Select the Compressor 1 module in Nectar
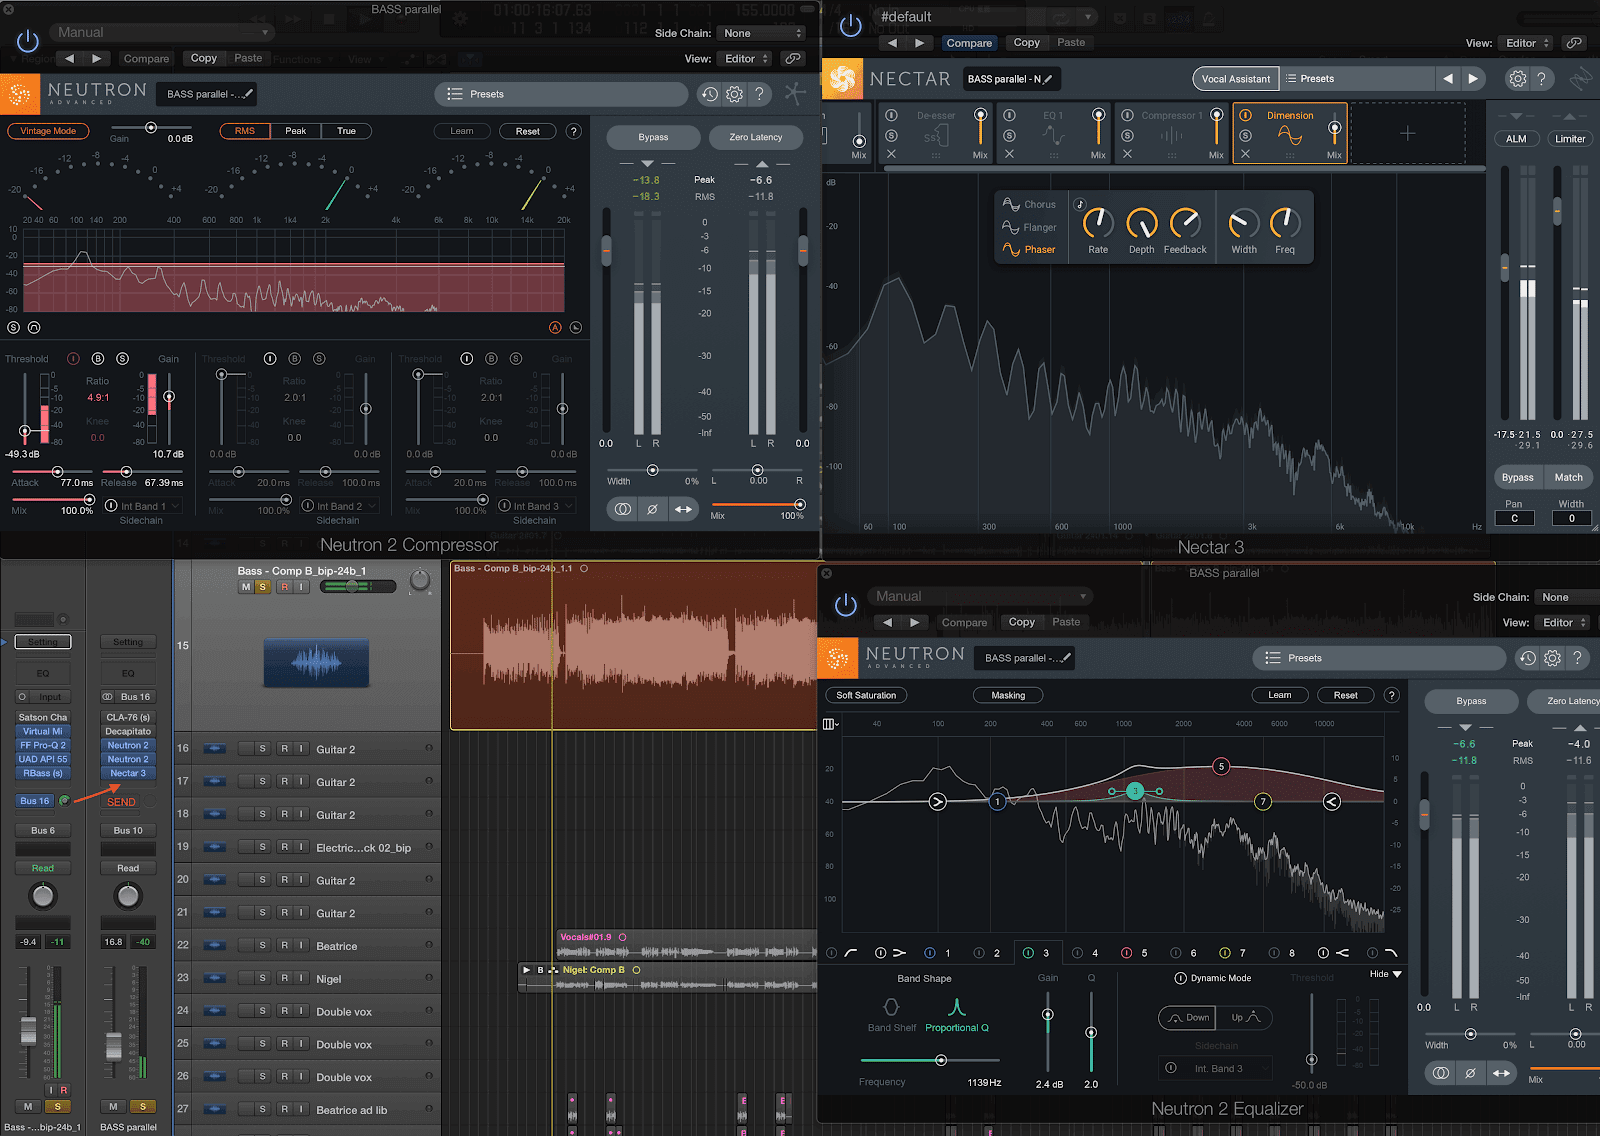 tap(1171, 133)
